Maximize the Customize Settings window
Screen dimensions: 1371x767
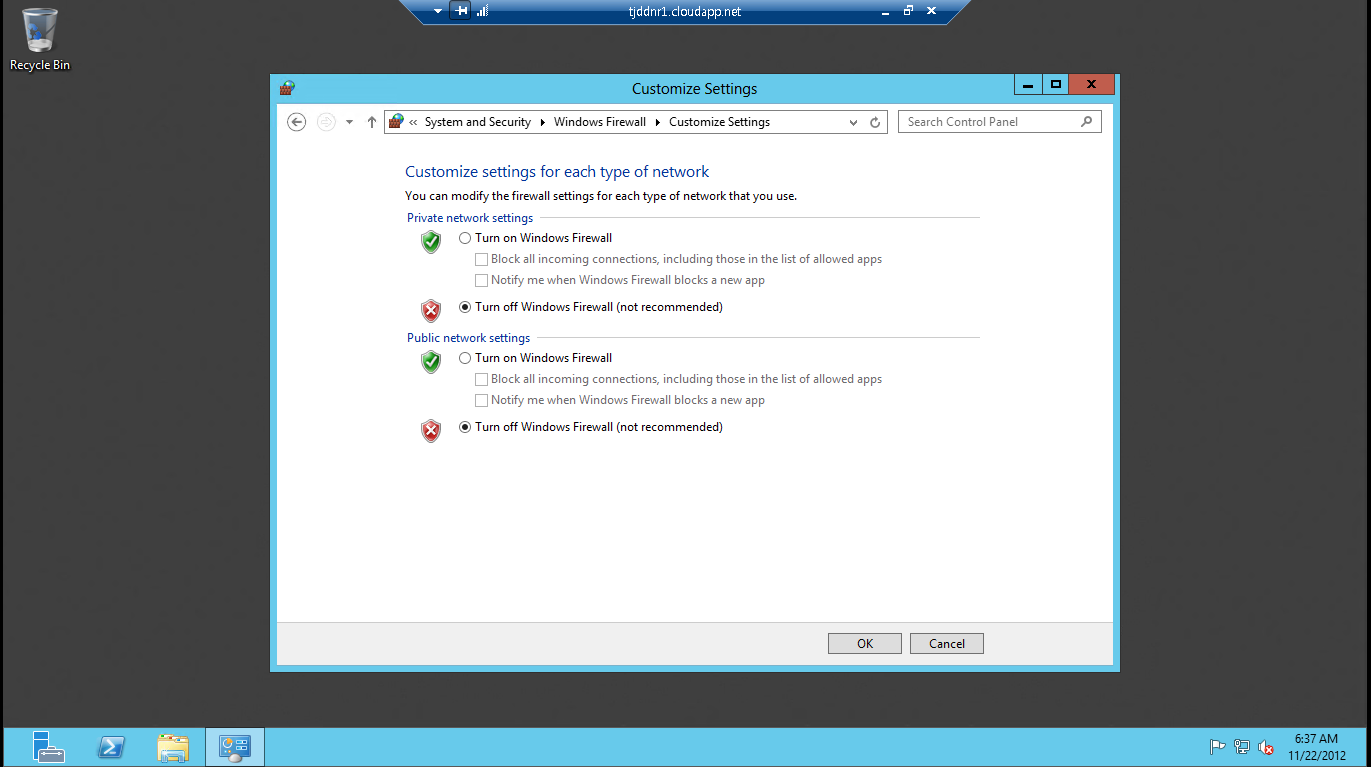click(1055, 85)
